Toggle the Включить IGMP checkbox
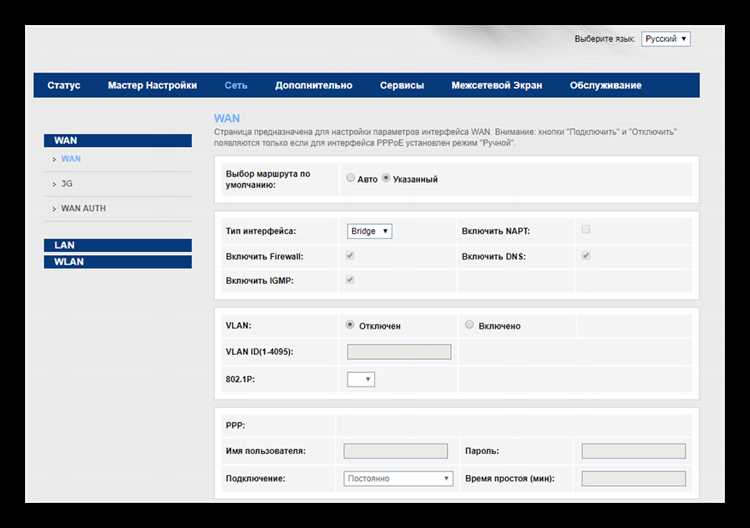Viewport: 750px width, 528px height. tap(350, 280)
